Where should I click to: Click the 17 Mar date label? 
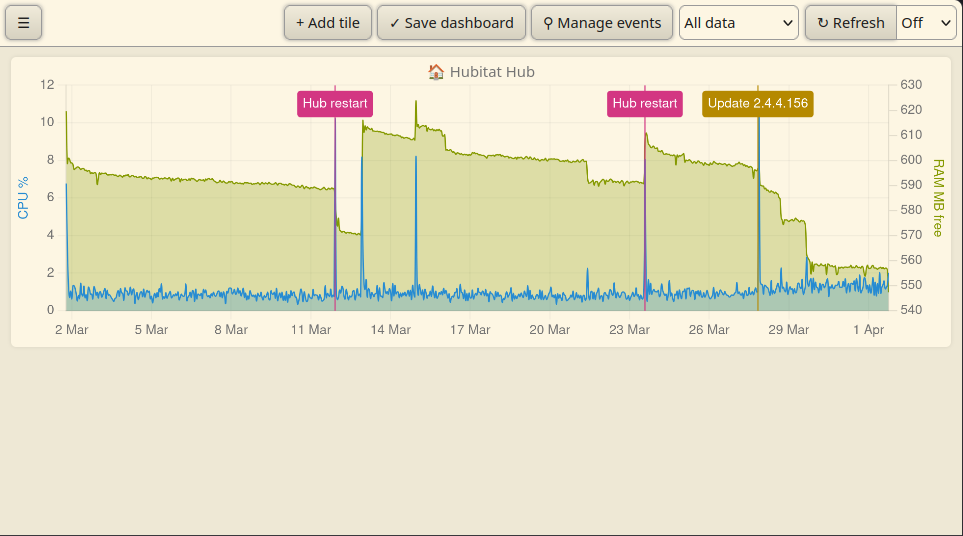point(470,330)
